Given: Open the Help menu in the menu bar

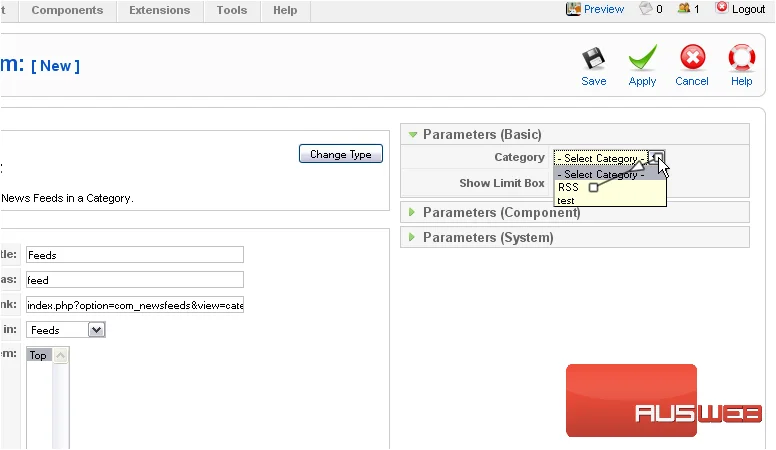Looking at the screenshot, I should tap(285, 10).
